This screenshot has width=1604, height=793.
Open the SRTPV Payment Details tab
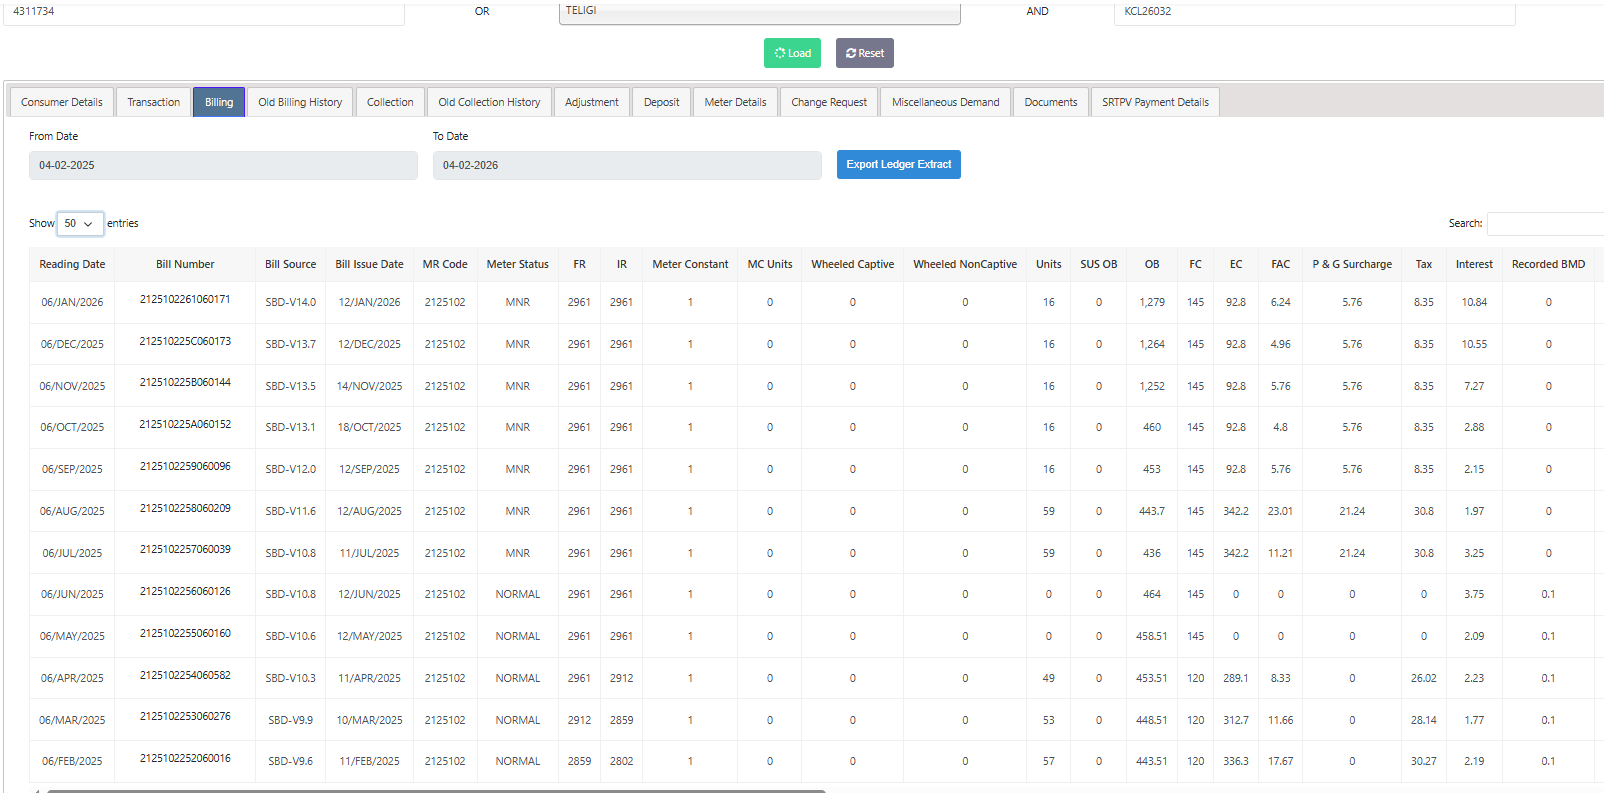click(1155, 102)
